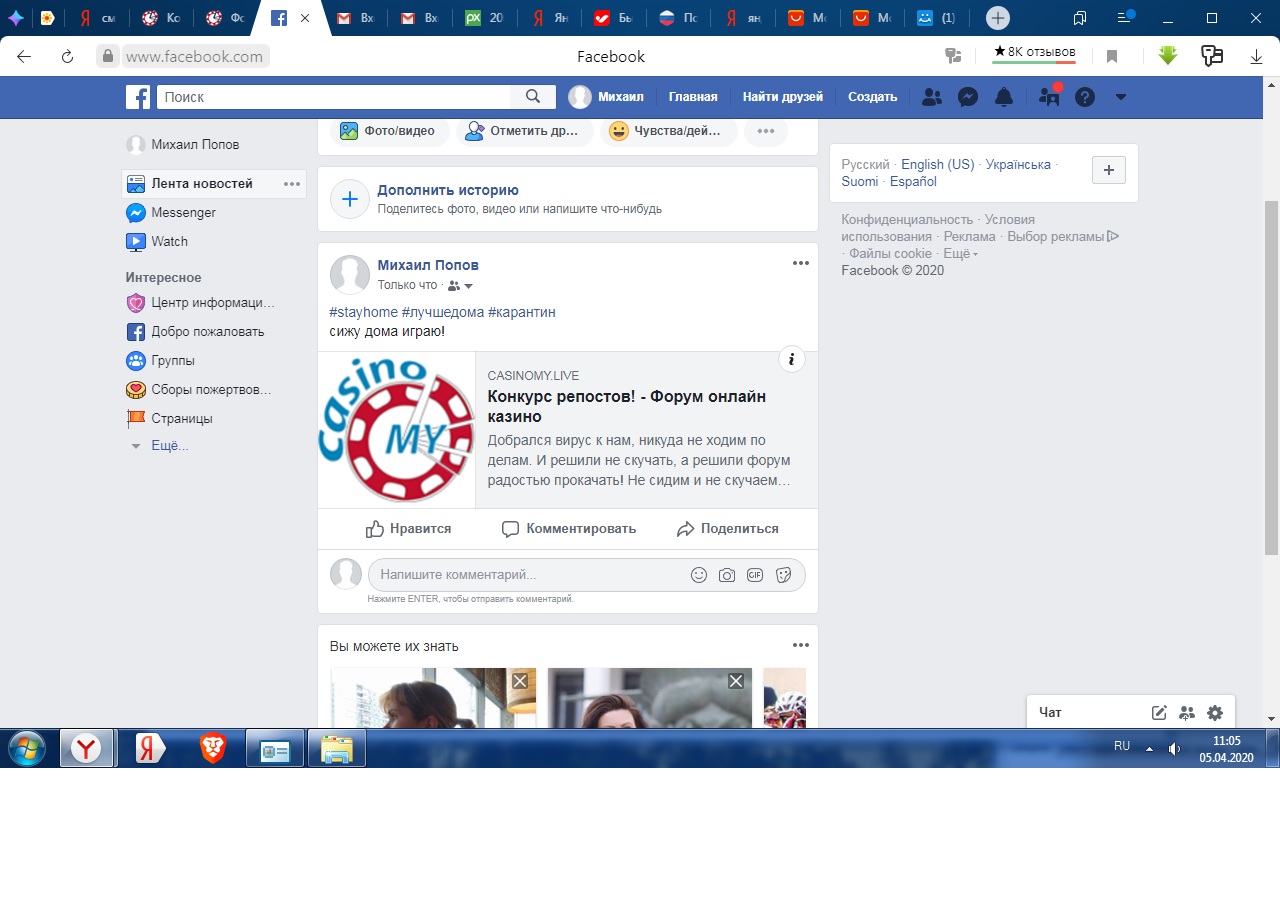Viewport: 1280px width, 912px height.
Task: Open more options for post composer
Action: pyautogui.click(x=766, y=131)
